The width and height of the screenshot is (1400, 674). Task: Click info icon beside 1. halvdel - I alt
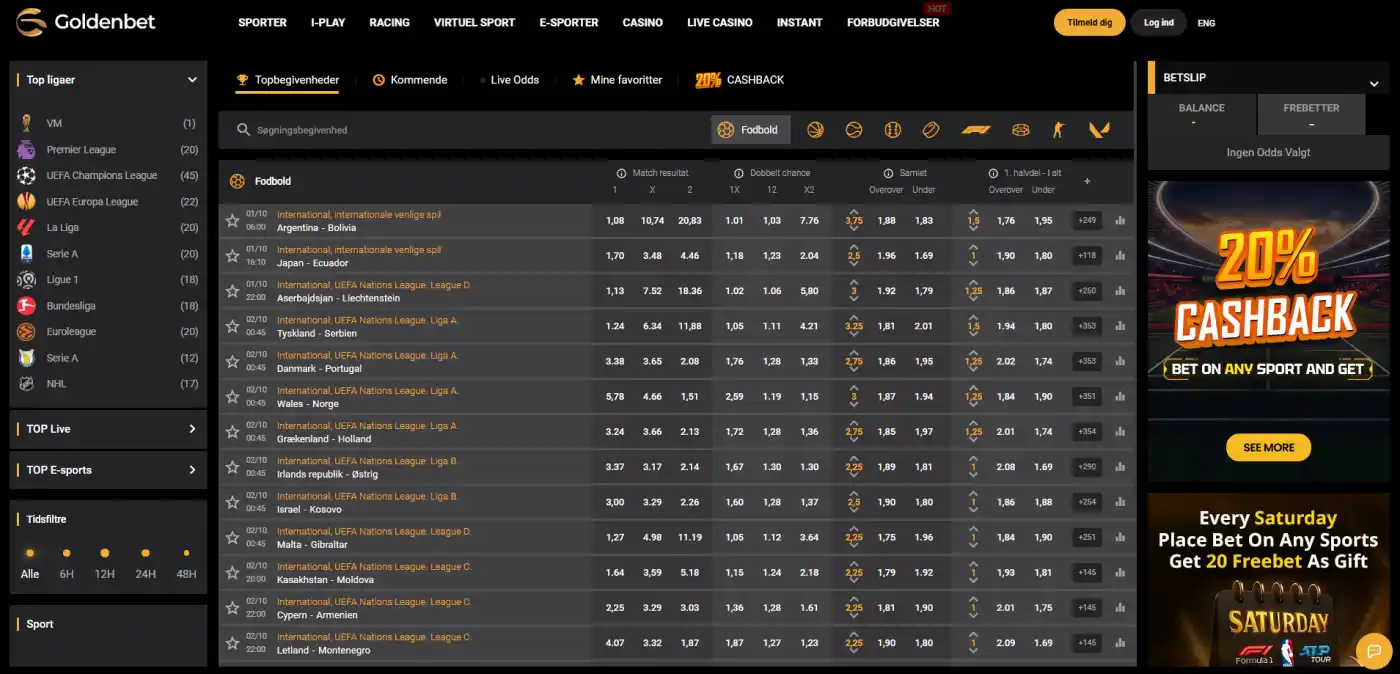(993, 173)
